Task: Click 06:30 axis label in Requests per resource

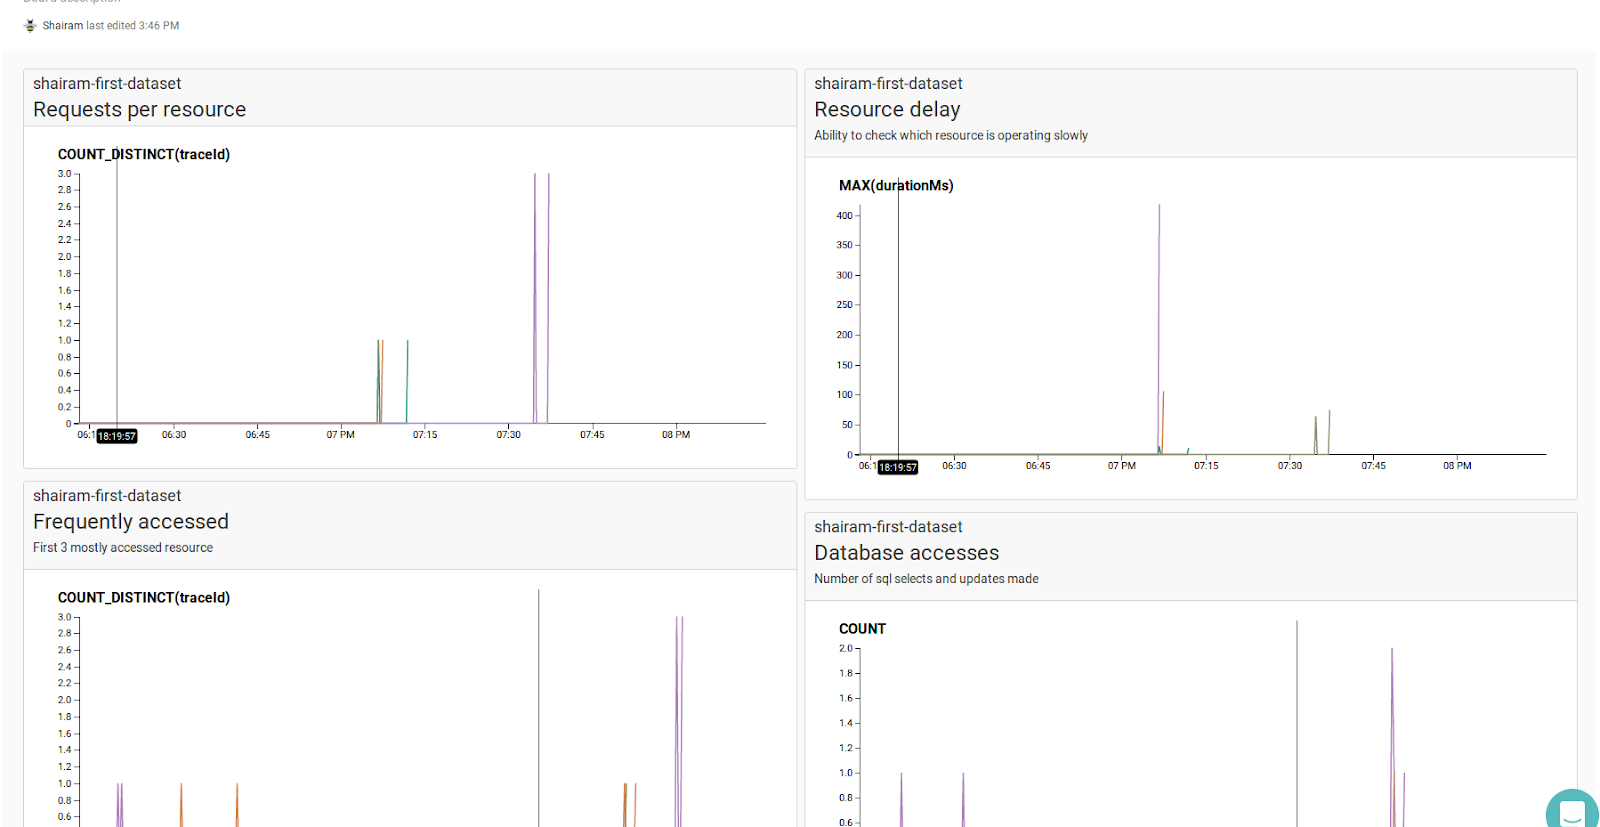Action: (174, 435)
